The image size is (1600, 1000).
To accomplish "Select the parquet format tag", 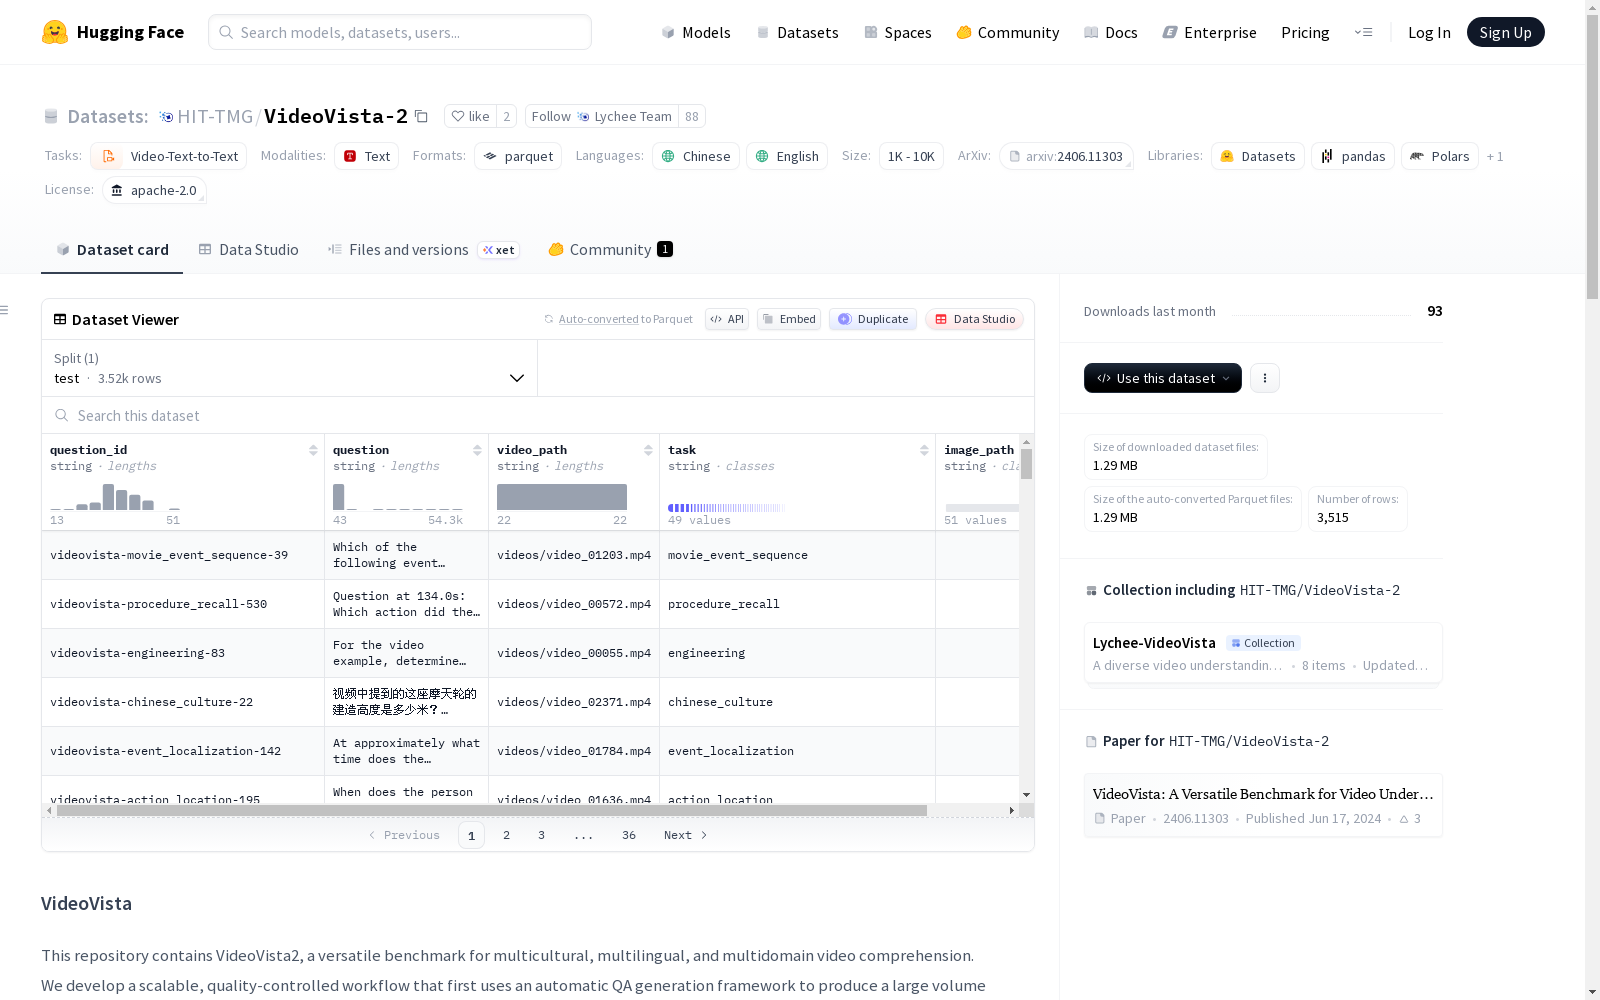I will tap(518, 156).
